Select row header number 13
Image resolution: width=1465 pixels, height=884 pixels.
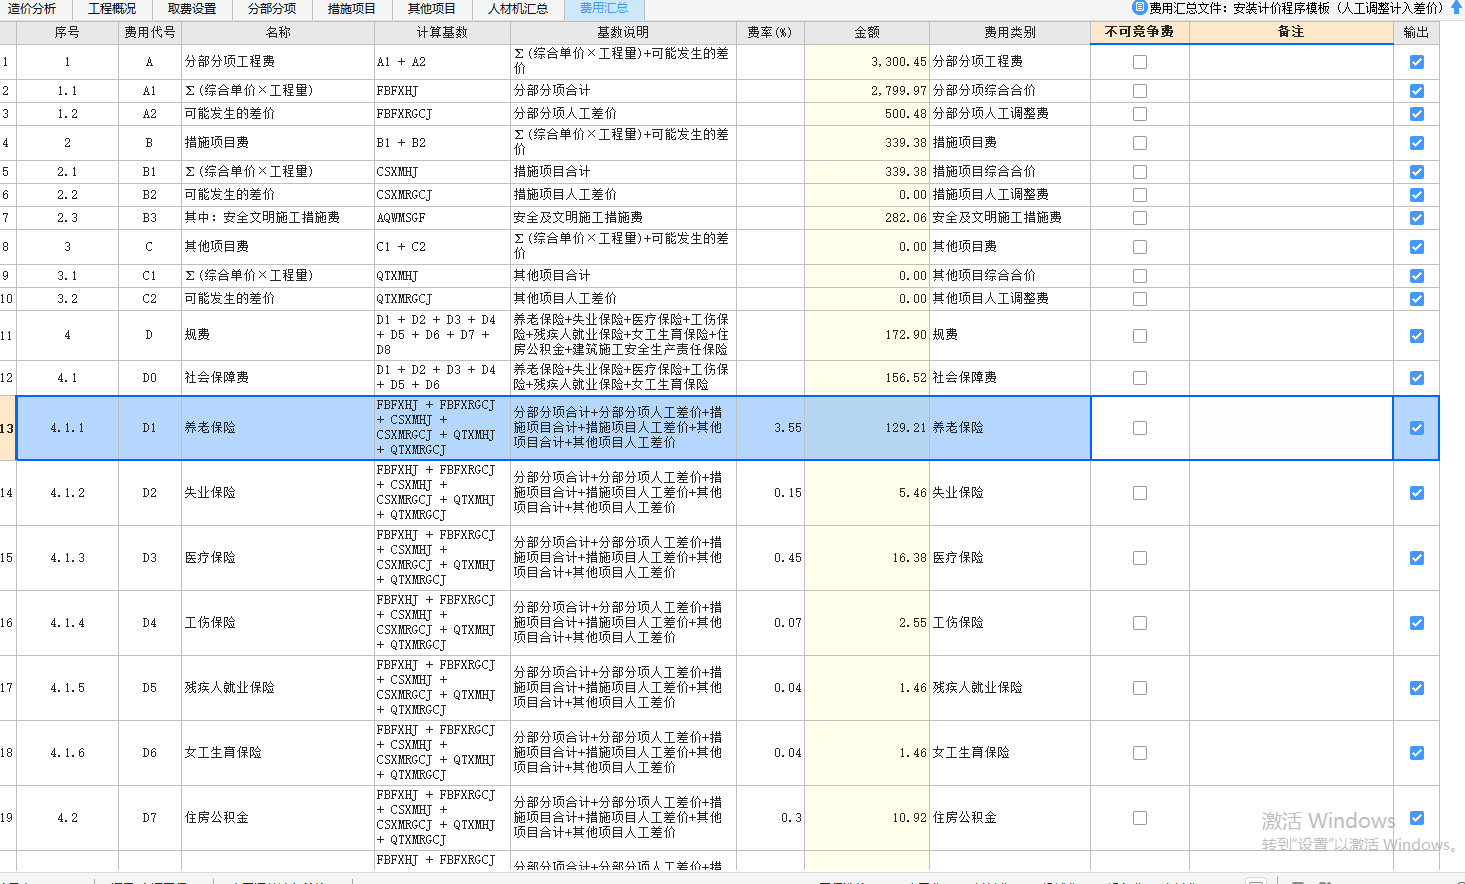(x=8, y=428)
